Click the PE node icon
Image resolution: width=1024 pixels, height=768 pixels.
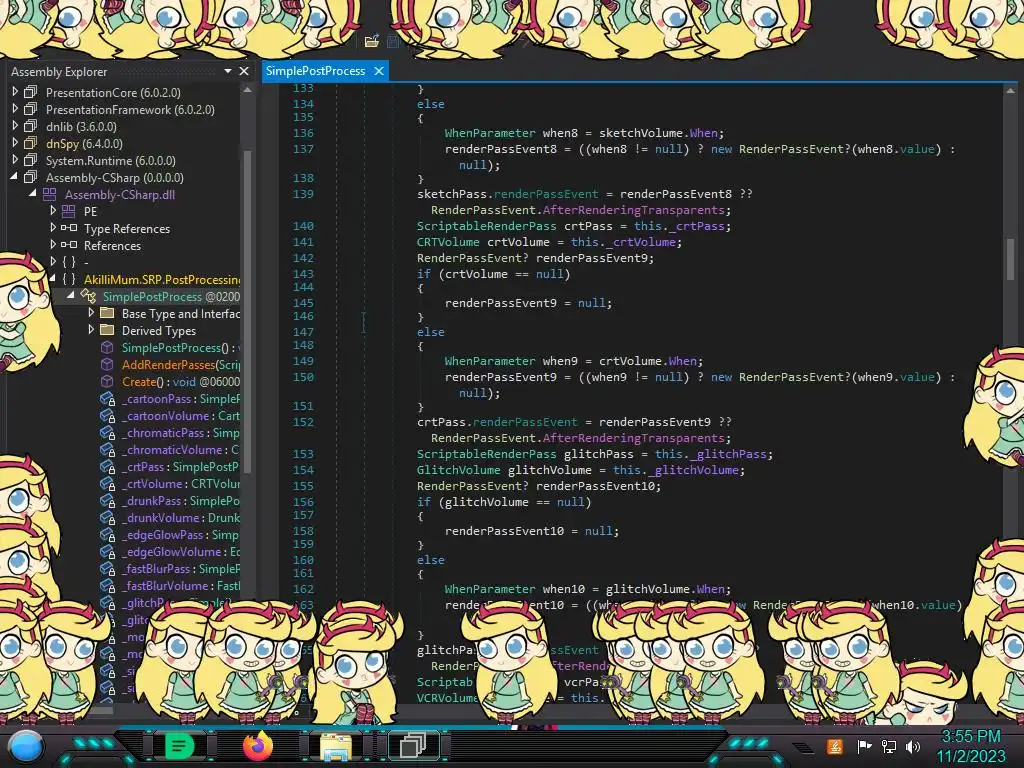coord(69,211)
